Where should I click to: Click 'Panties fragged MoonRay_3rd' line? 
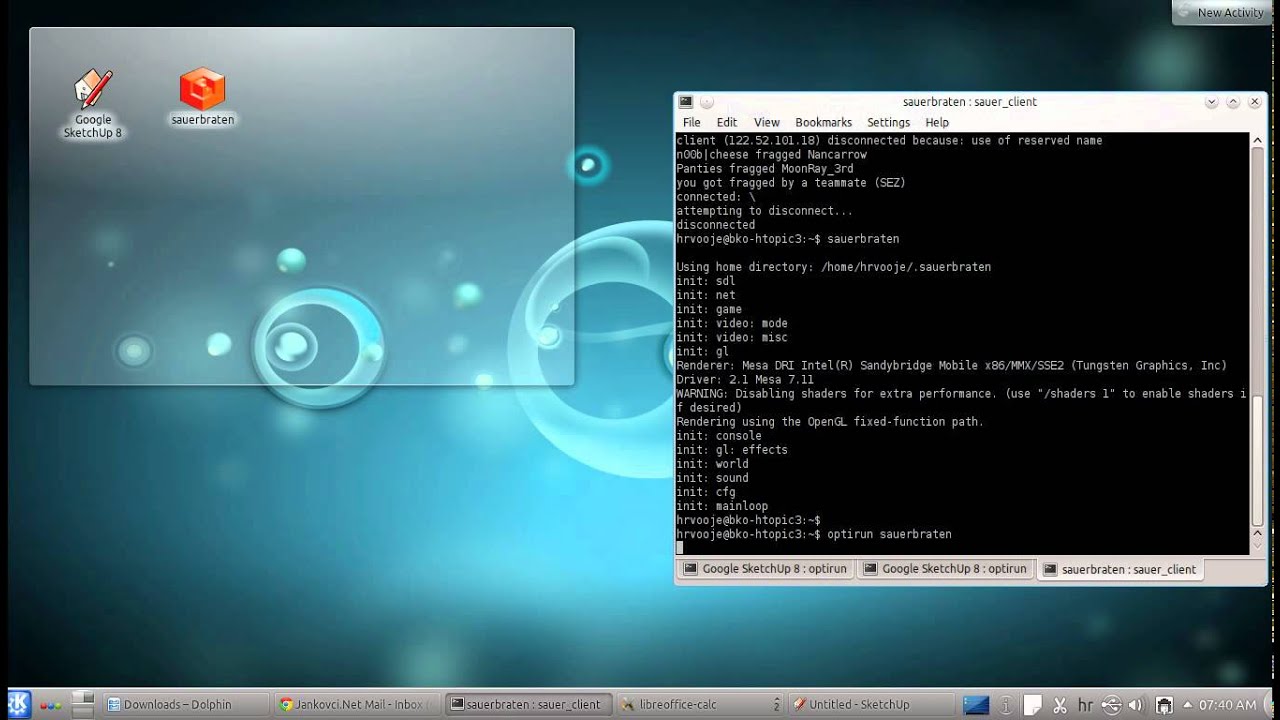click(x=765, y=169)
